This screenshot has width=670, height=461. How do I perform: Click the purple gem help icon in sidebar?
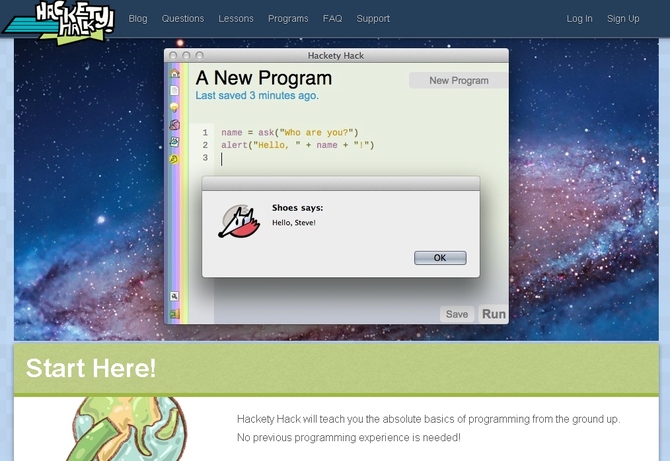pyautogui.click(x=174, y=125)
